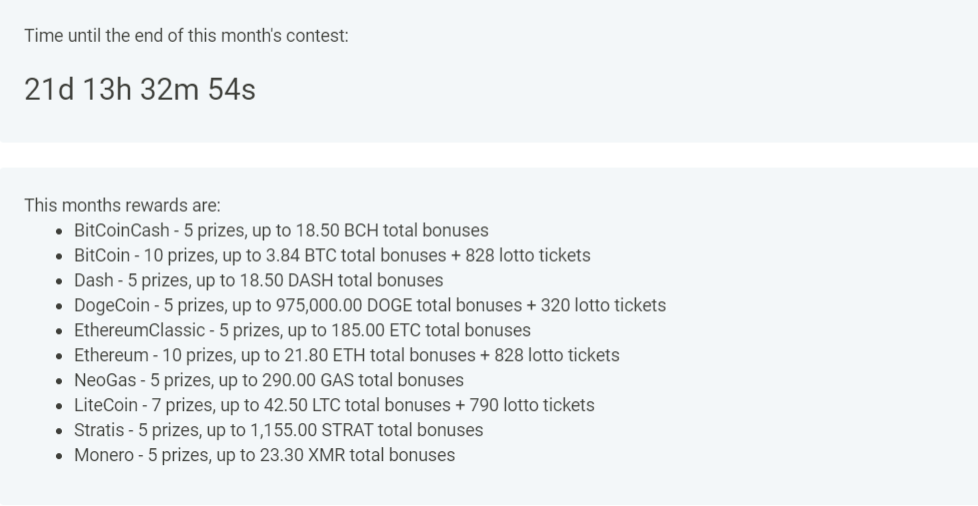This screenshot has width=978, height=506.
Task: Click the countdown timer 21d 13h 32m 54s
Action: tap(140, 89)
